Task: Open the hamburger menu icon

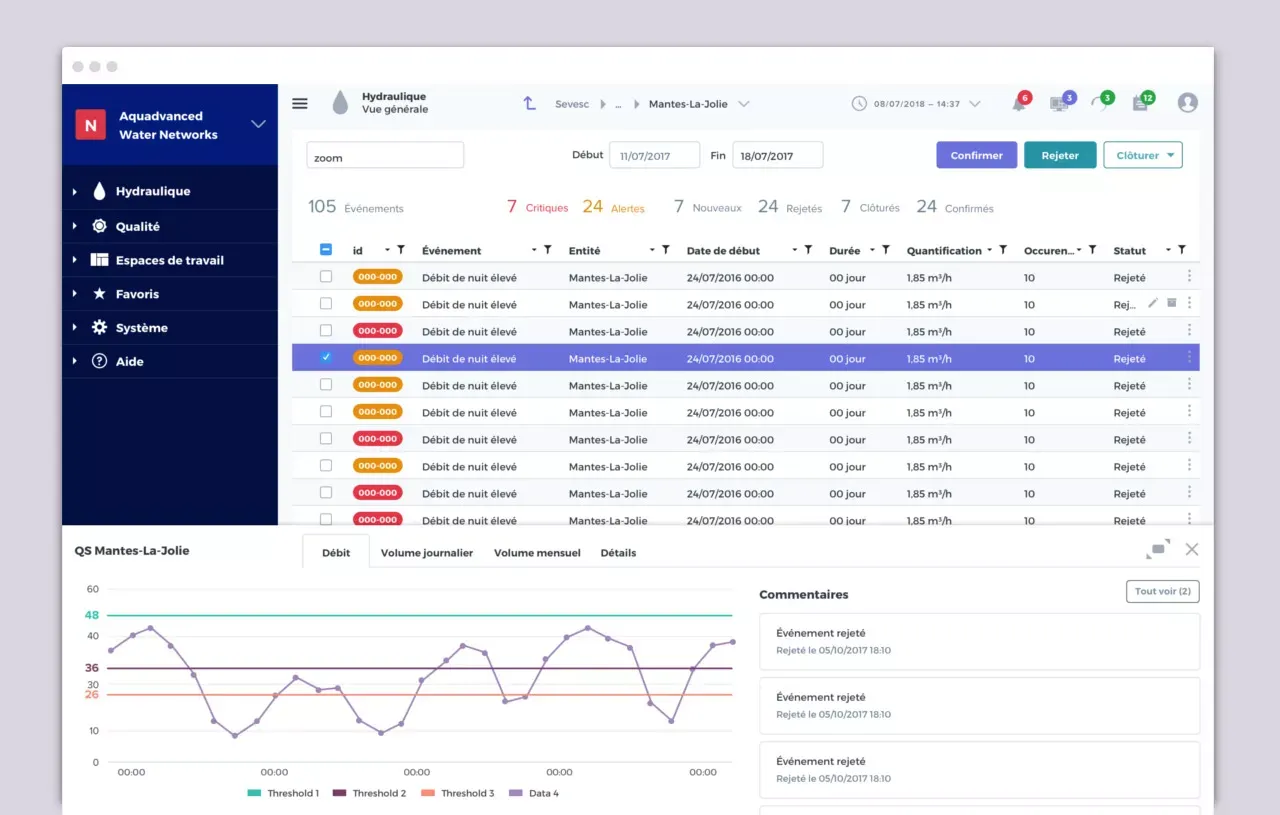Action: pos(300,103)
